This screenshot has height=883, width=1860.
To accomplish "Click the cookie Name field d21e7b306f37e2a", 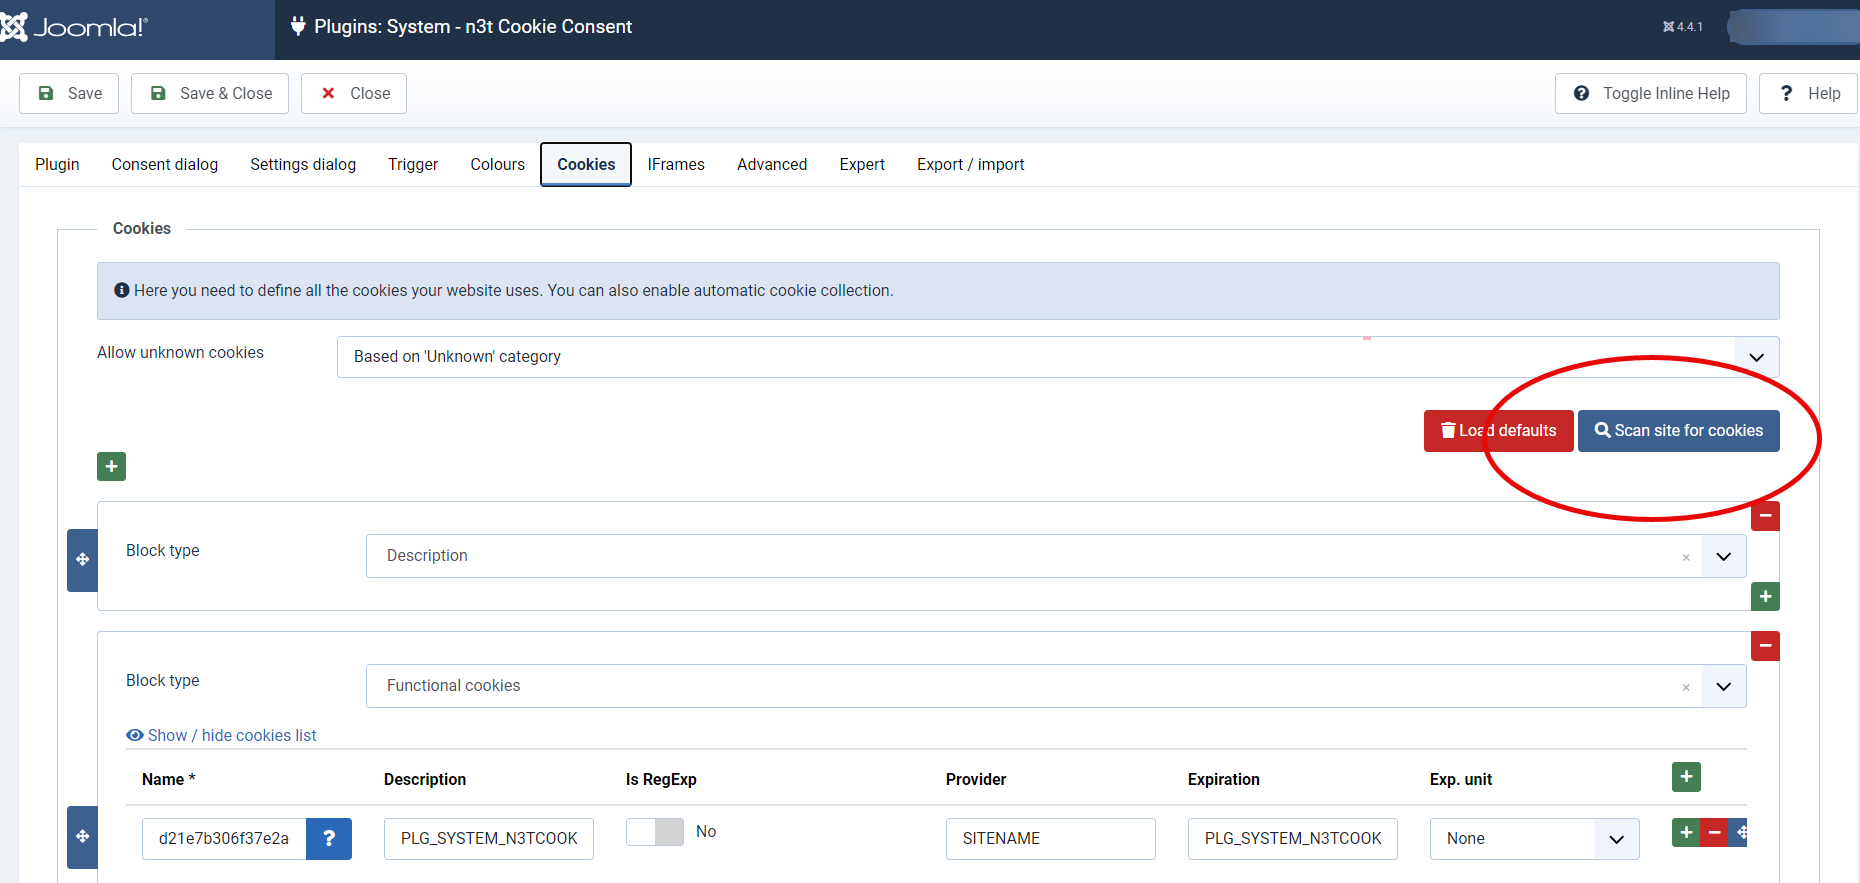I will [x=224, y=838].
